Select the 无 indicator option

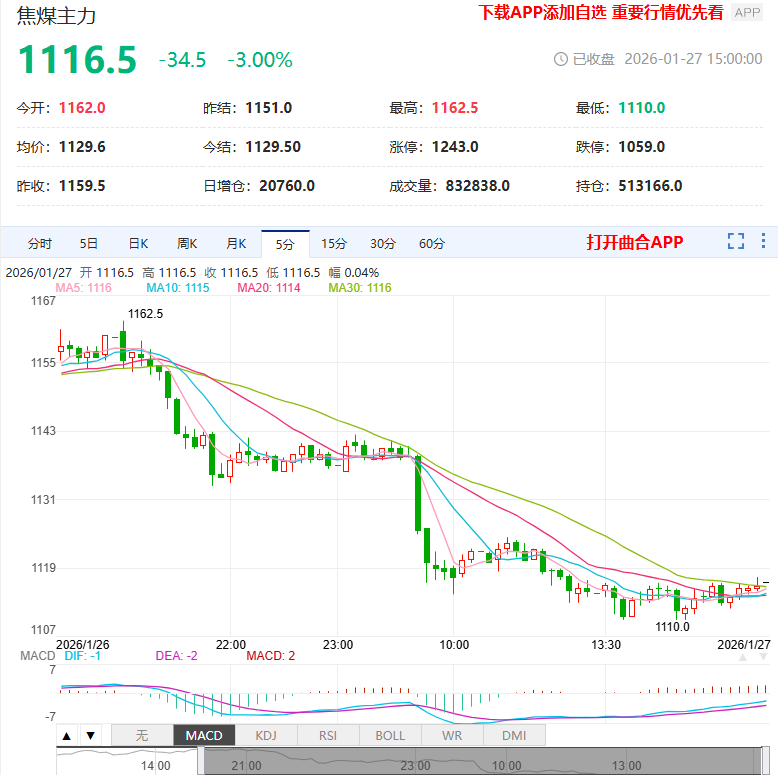tap(142, 735)
